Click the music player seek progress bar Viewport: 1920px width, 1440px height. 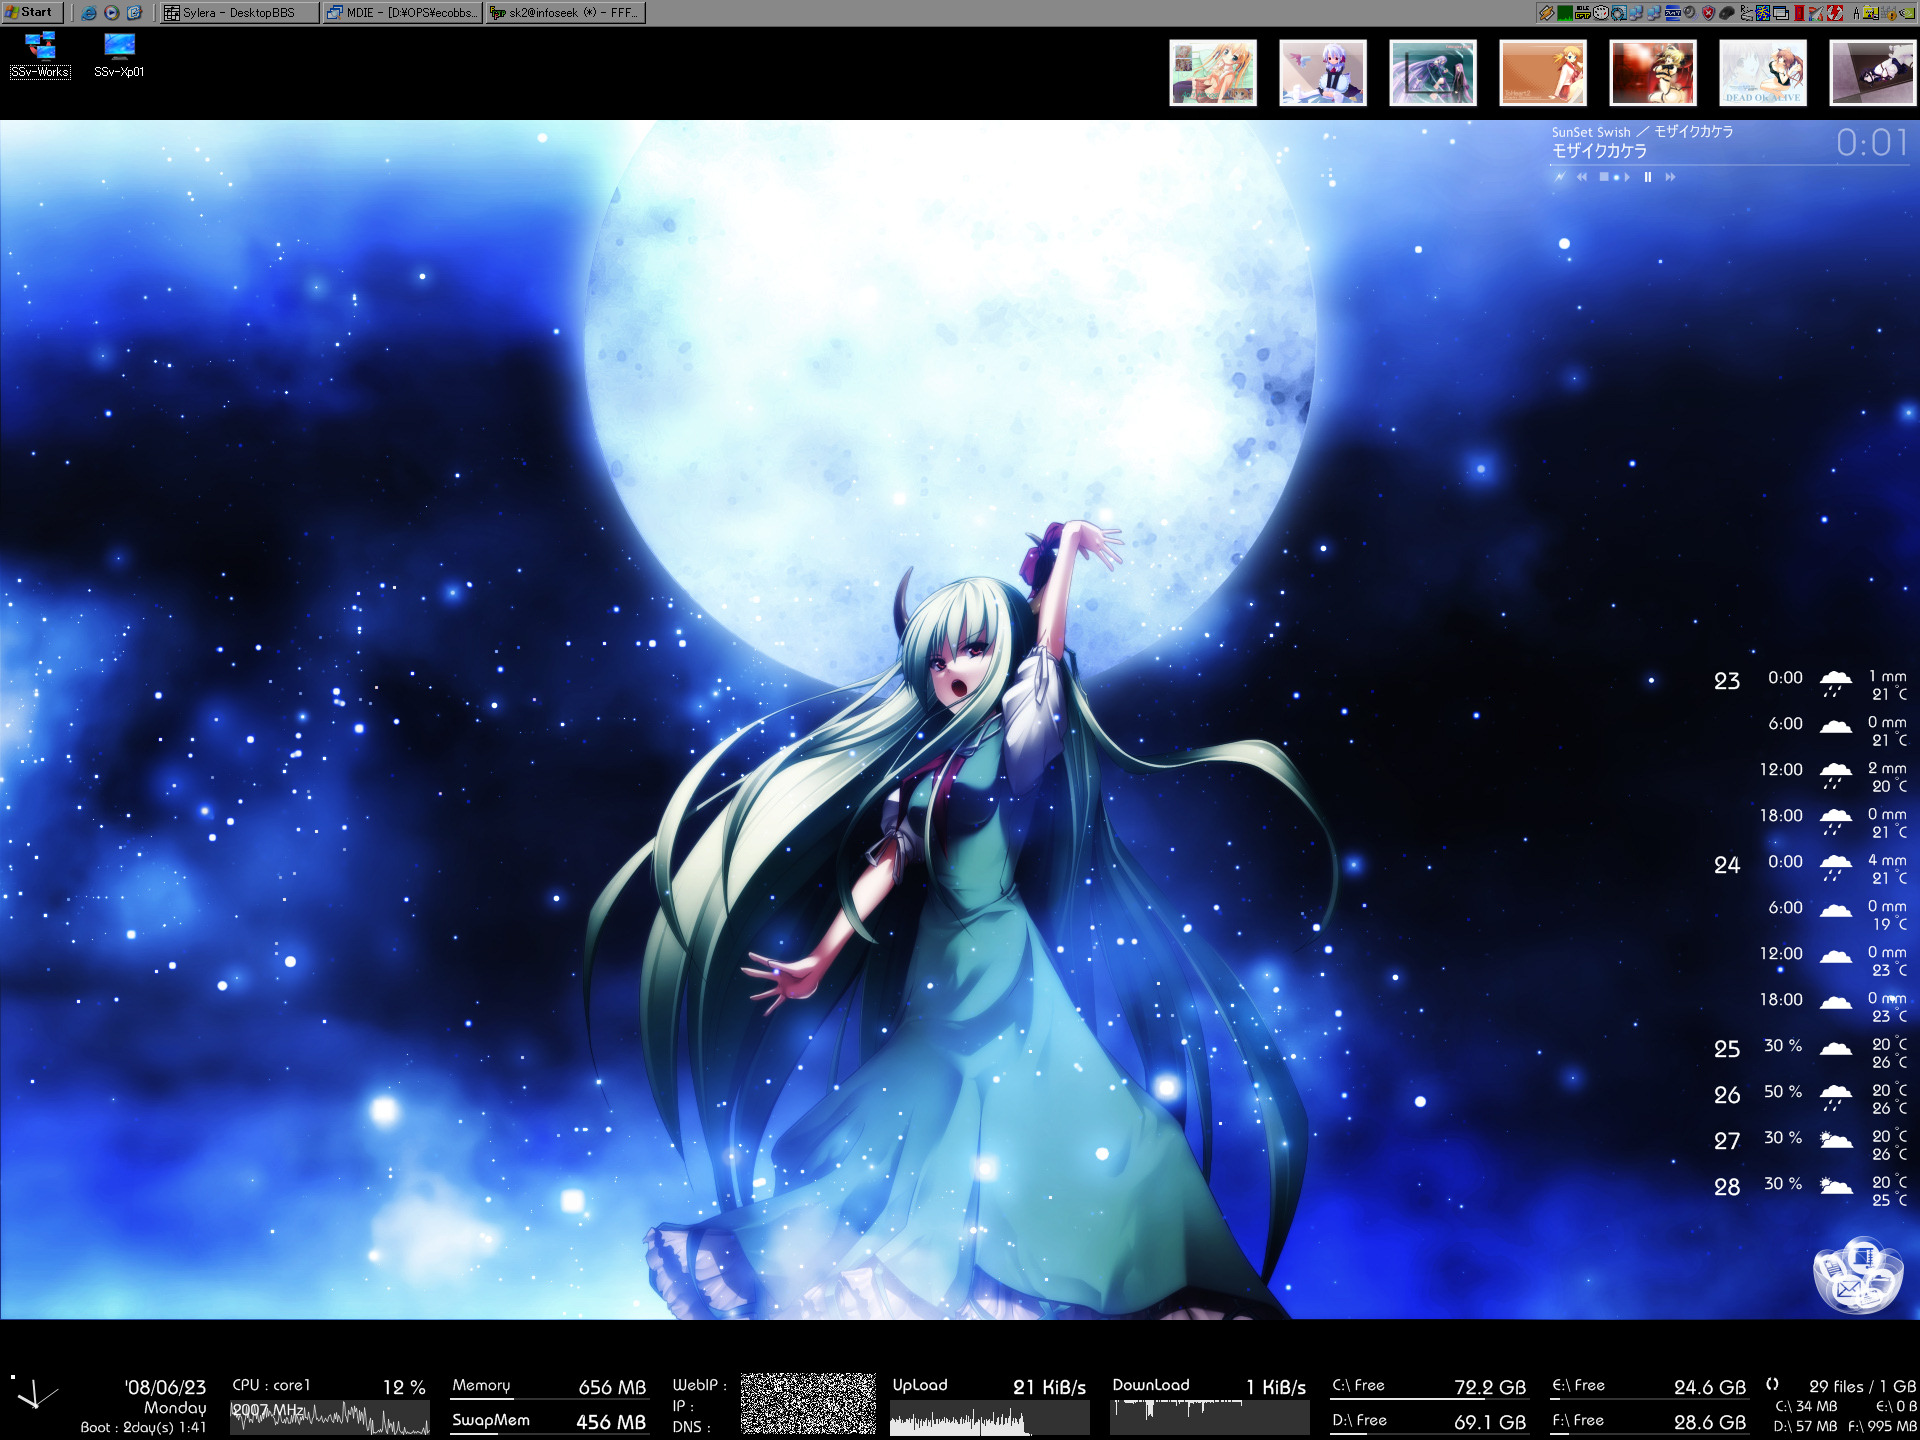point(1730,164)
